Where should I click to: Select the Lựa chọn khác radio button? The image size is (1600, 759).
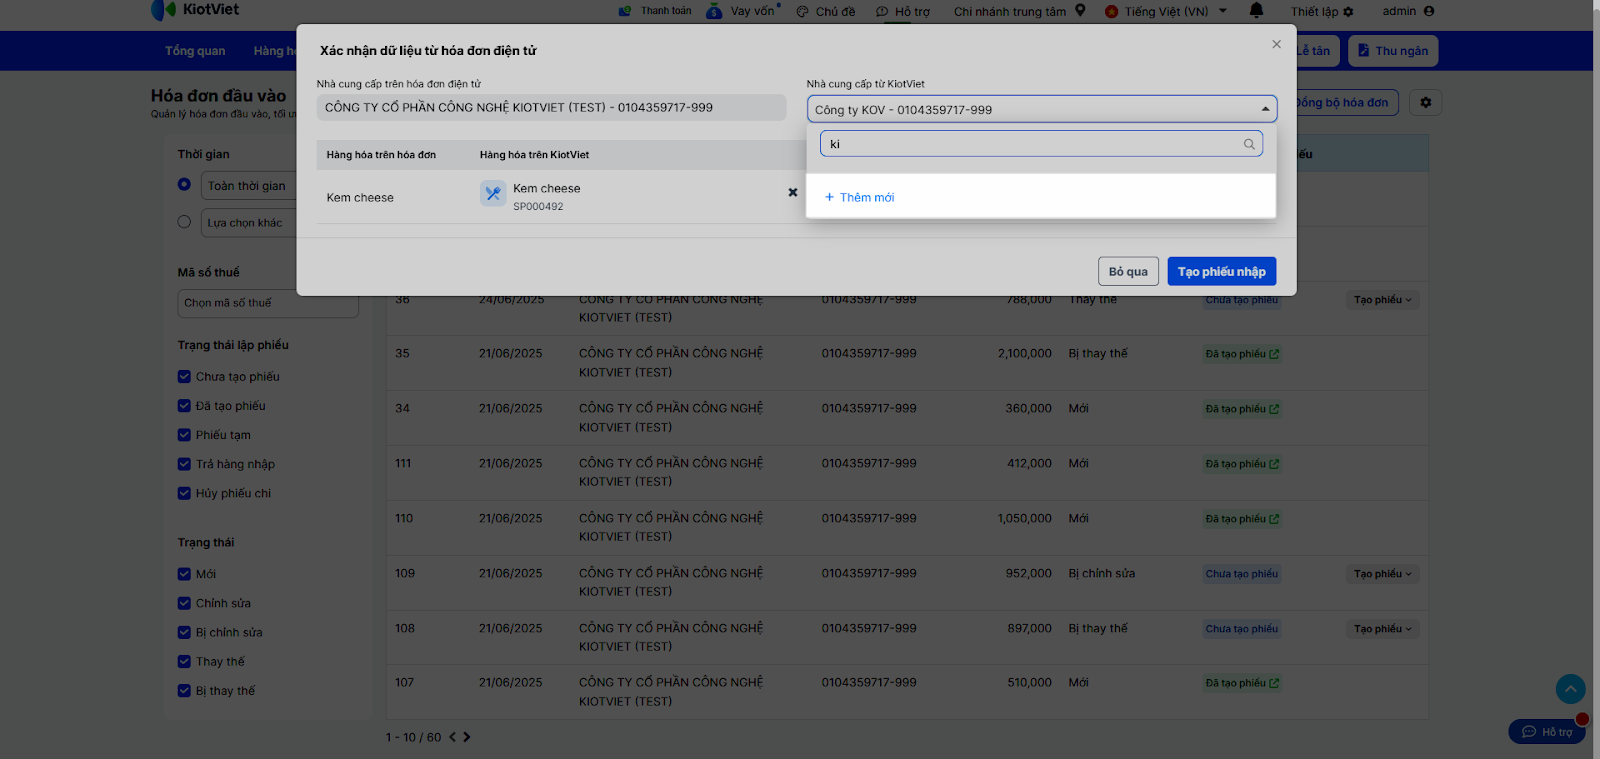[184, 222]
